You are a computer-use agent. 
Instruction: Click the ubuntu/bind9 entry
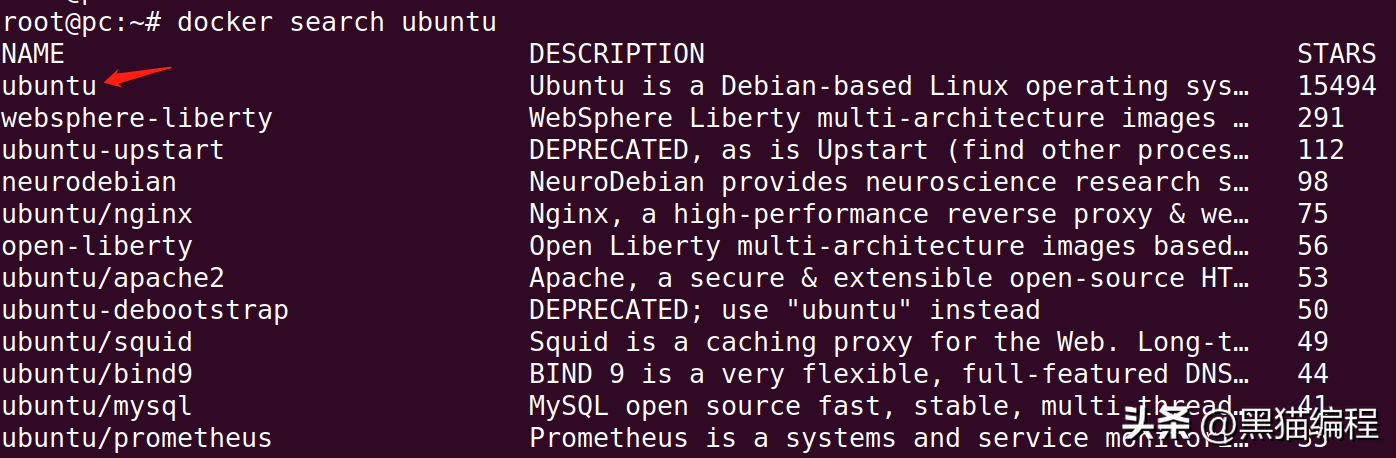(96, 374)
